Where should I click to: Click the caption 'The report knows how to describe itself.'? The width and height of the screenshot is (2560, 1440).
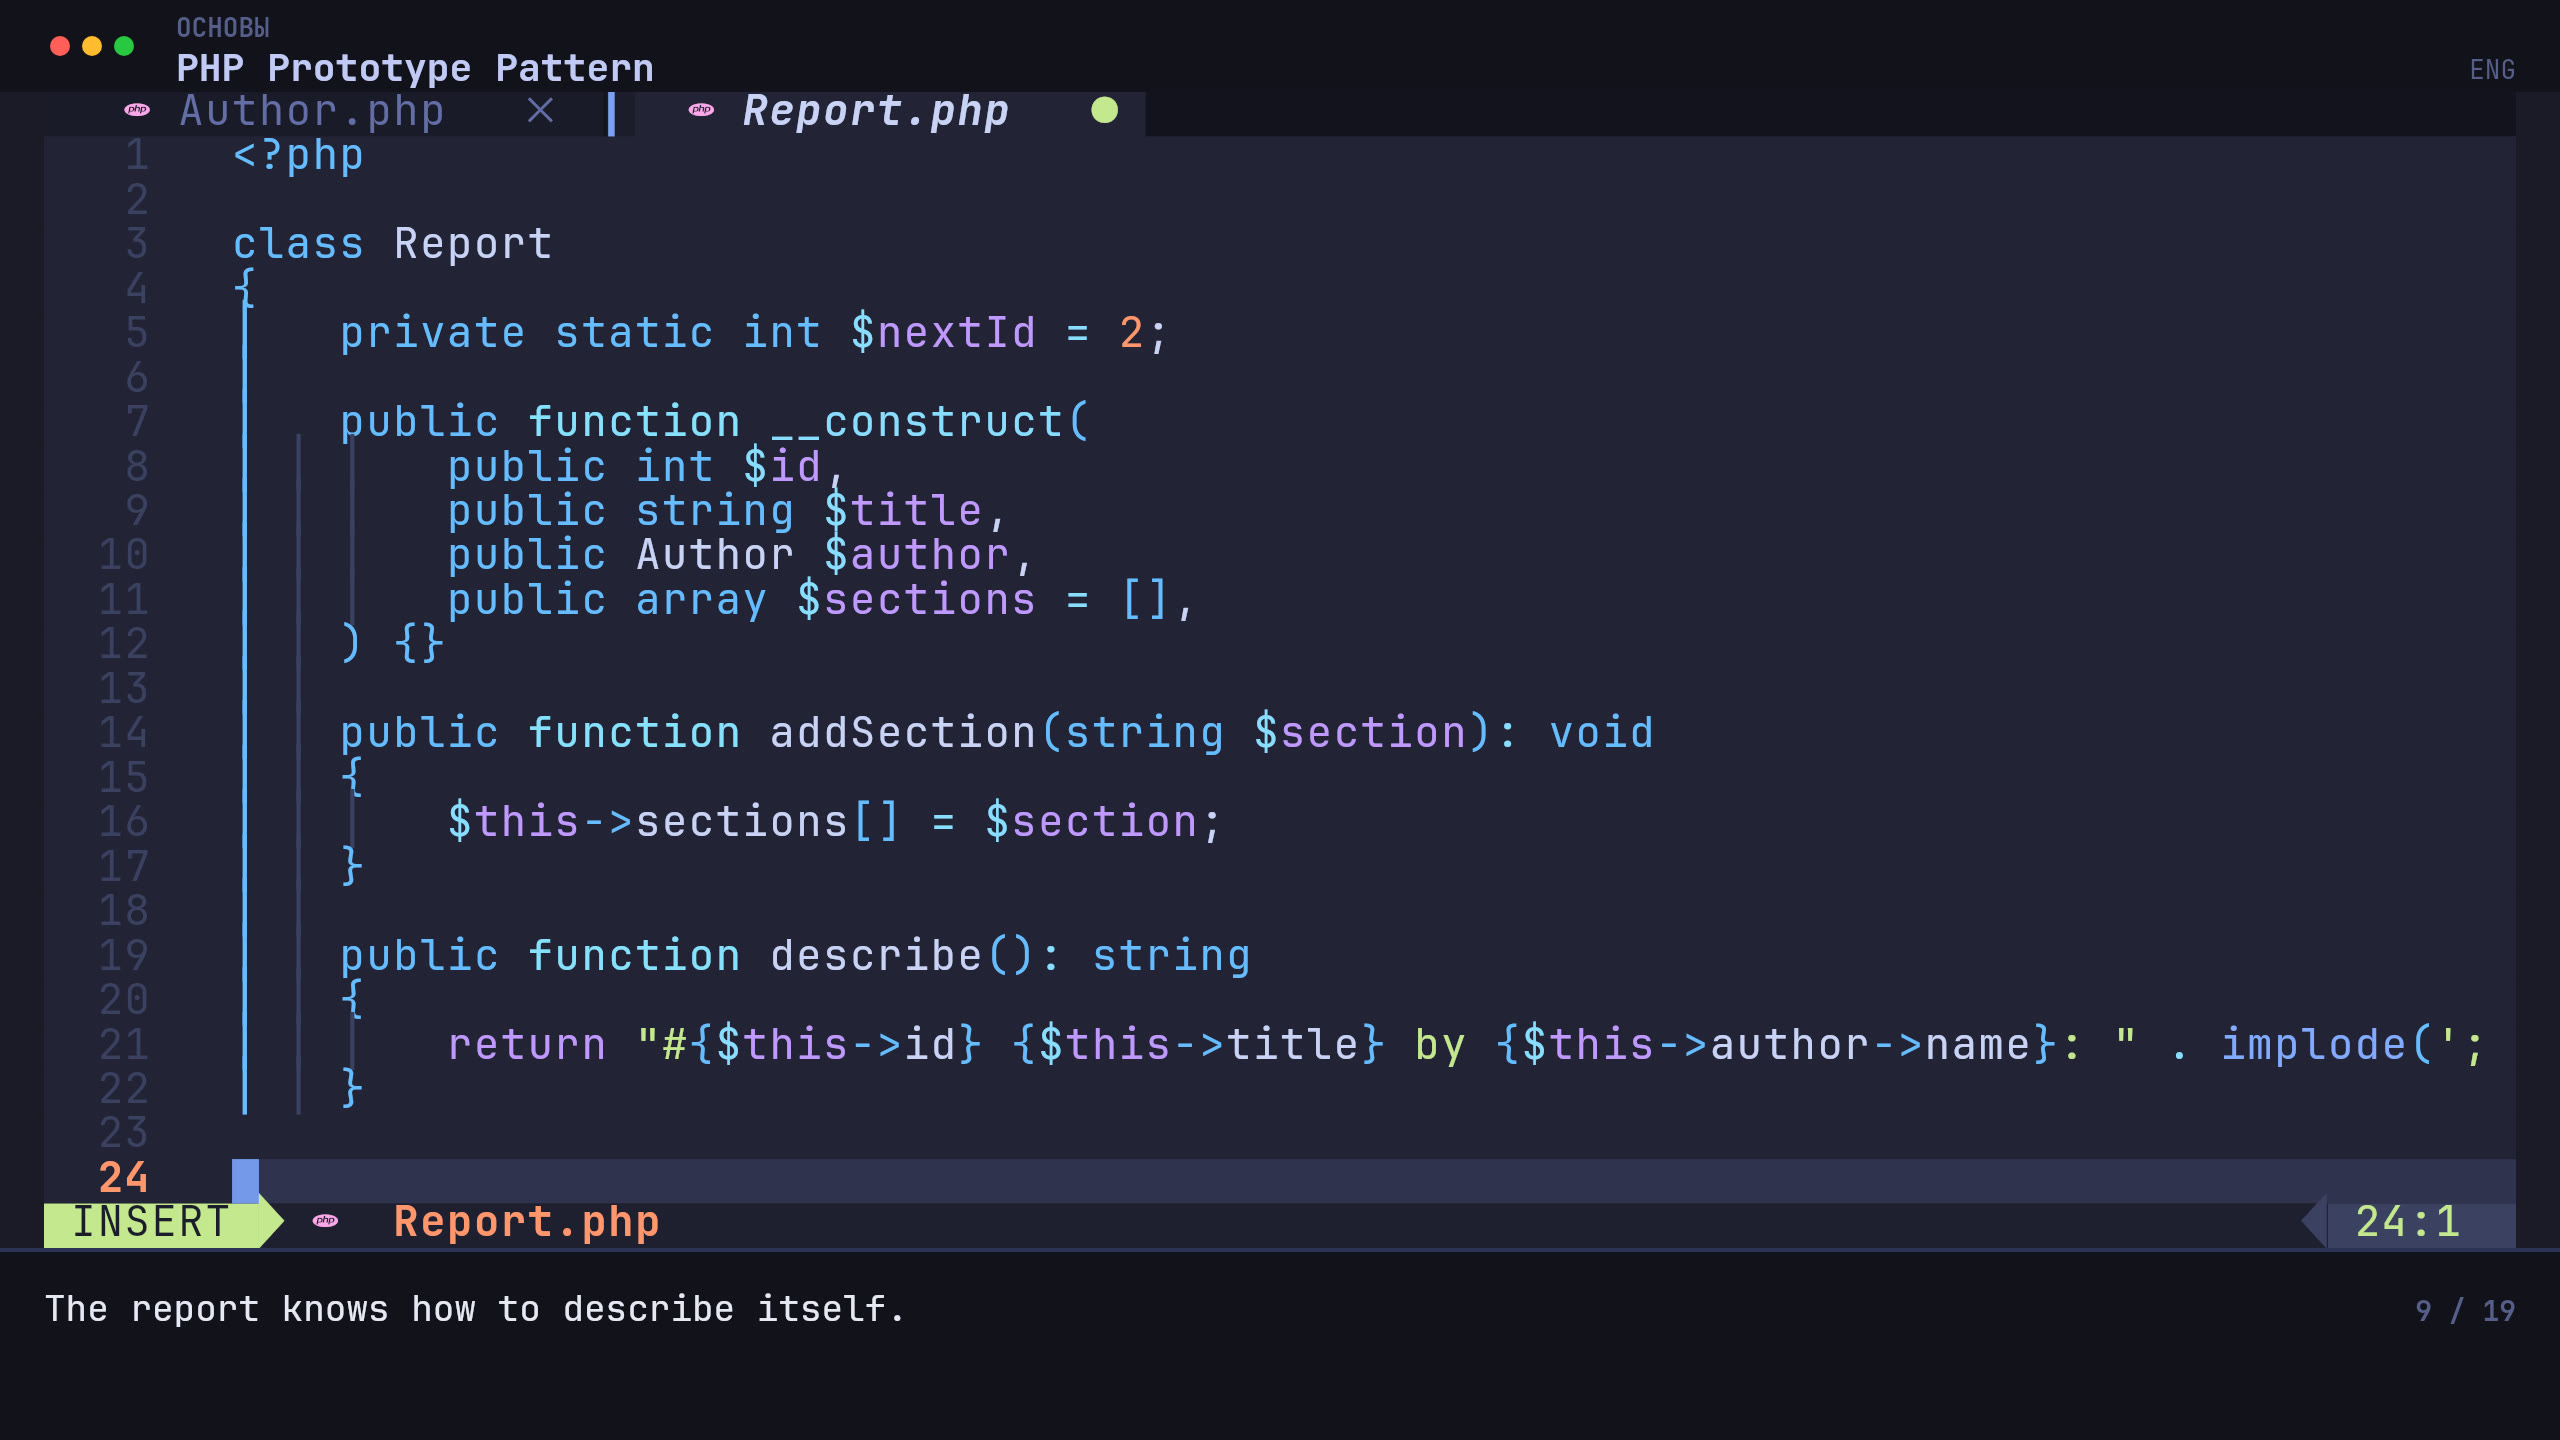pyautogui.click(x=476, y=1309)
